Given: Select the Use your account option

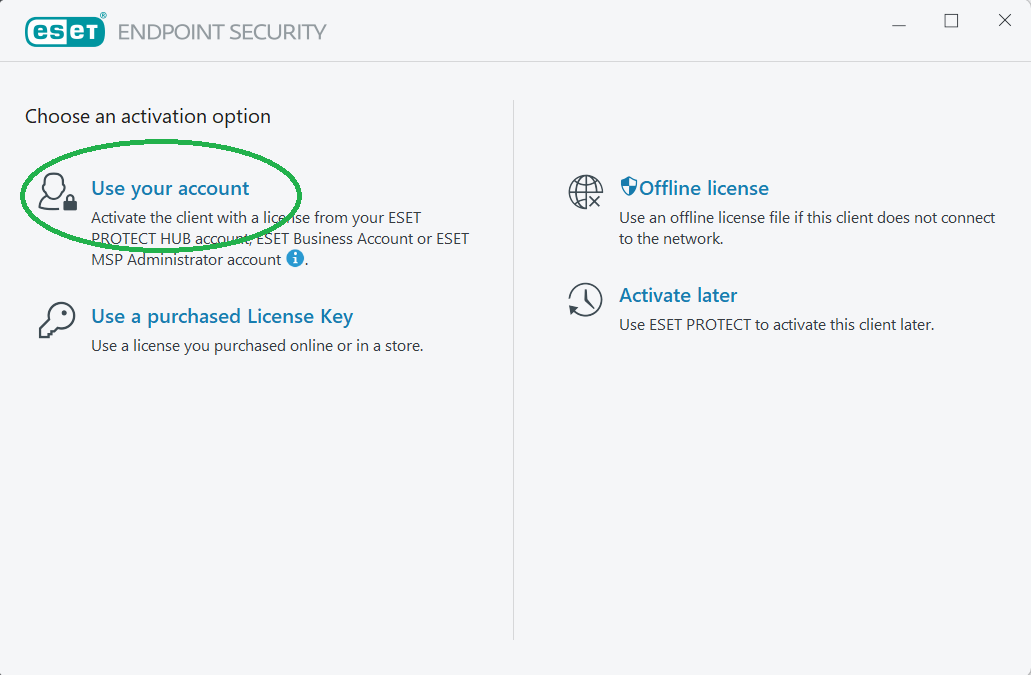Looking at the screenshot, I should [170, 189].
